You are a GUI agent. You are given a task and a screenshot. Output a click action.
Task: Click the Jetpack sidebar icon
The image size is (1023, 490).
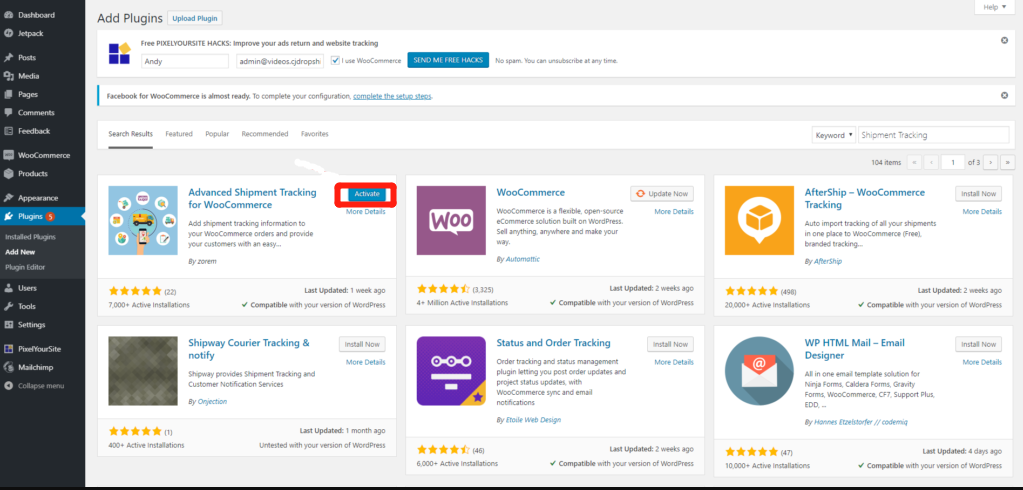(x=8, y=33)
